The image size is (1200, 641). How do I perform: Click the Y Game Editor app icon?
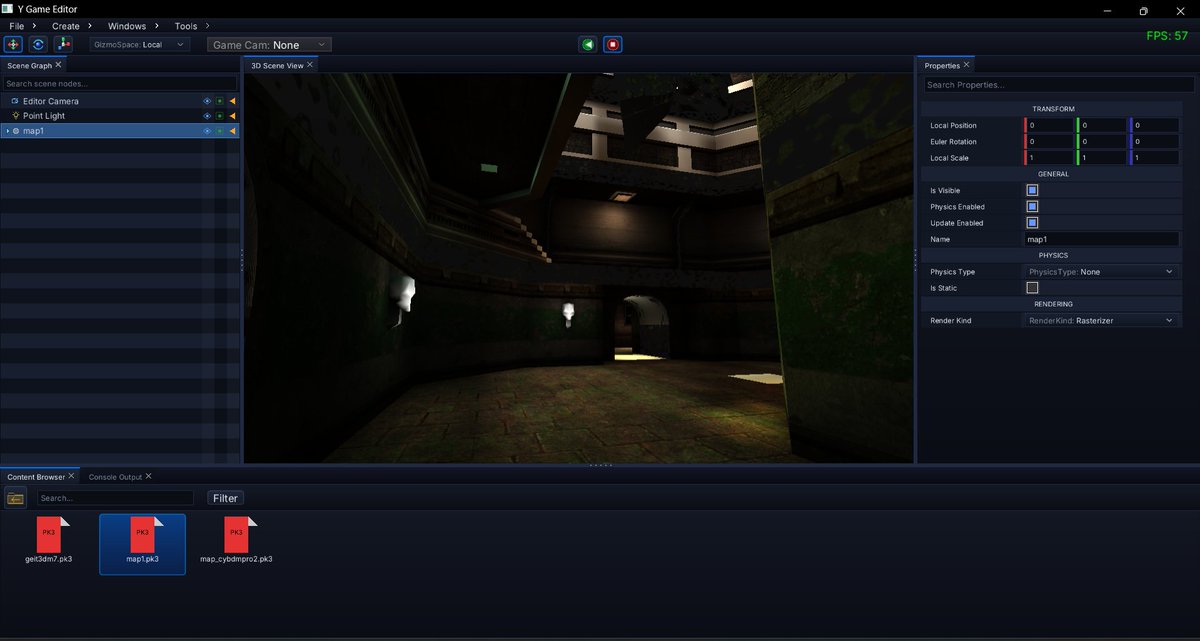pyautogui.click(x=9, y=9)
